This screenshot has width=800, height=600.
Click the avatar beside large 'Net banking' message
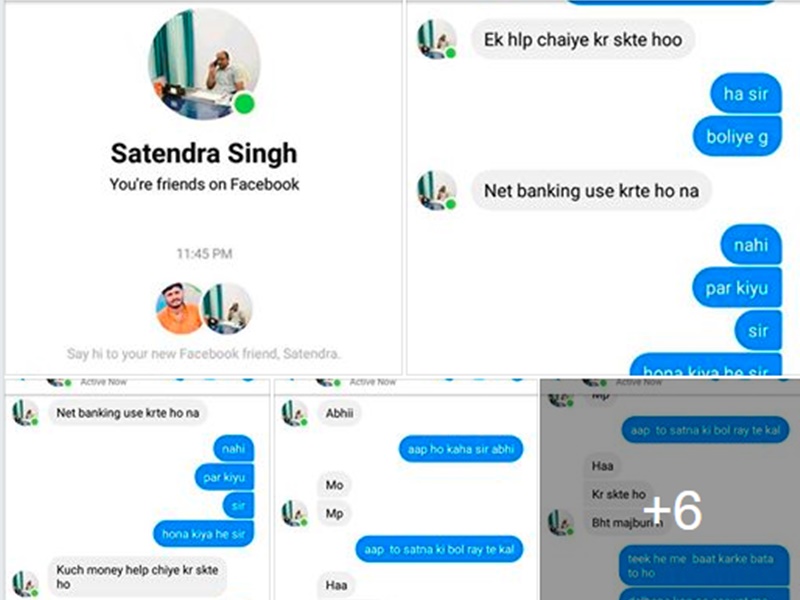(x=437, y=190)
